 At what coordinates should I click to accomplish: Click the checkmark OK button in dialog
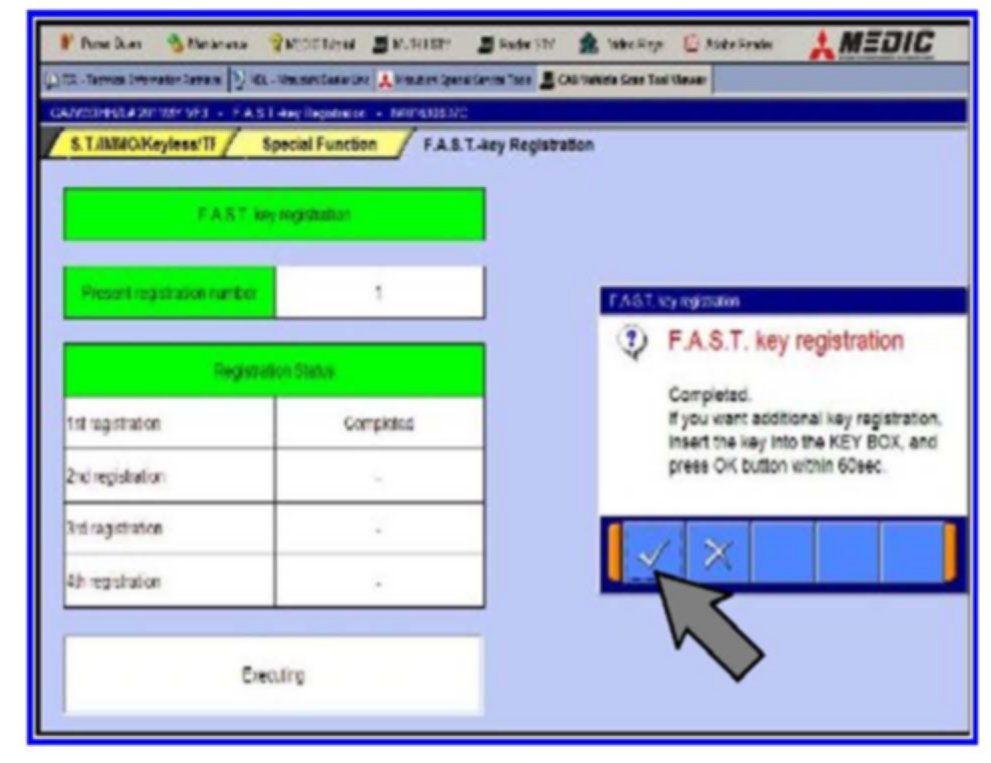coord(652,553)
